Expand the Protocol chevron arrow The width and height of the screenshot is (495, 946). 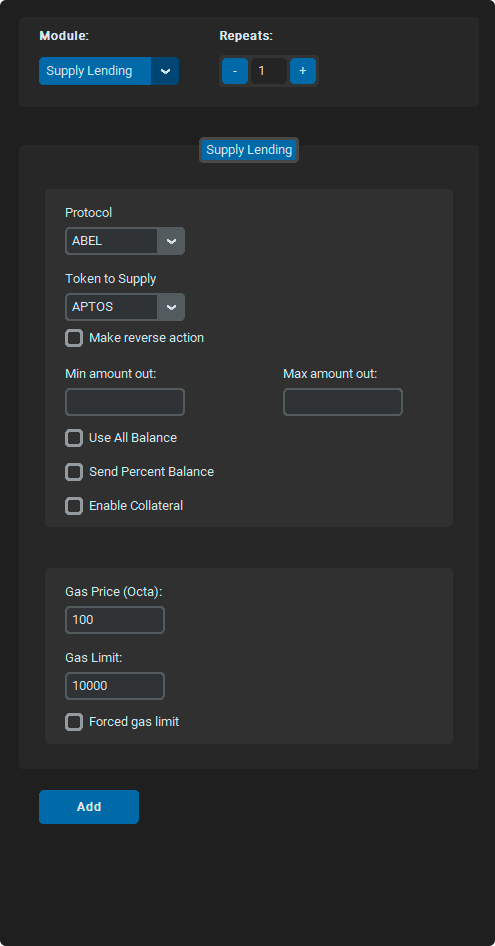tap(171, 241)
